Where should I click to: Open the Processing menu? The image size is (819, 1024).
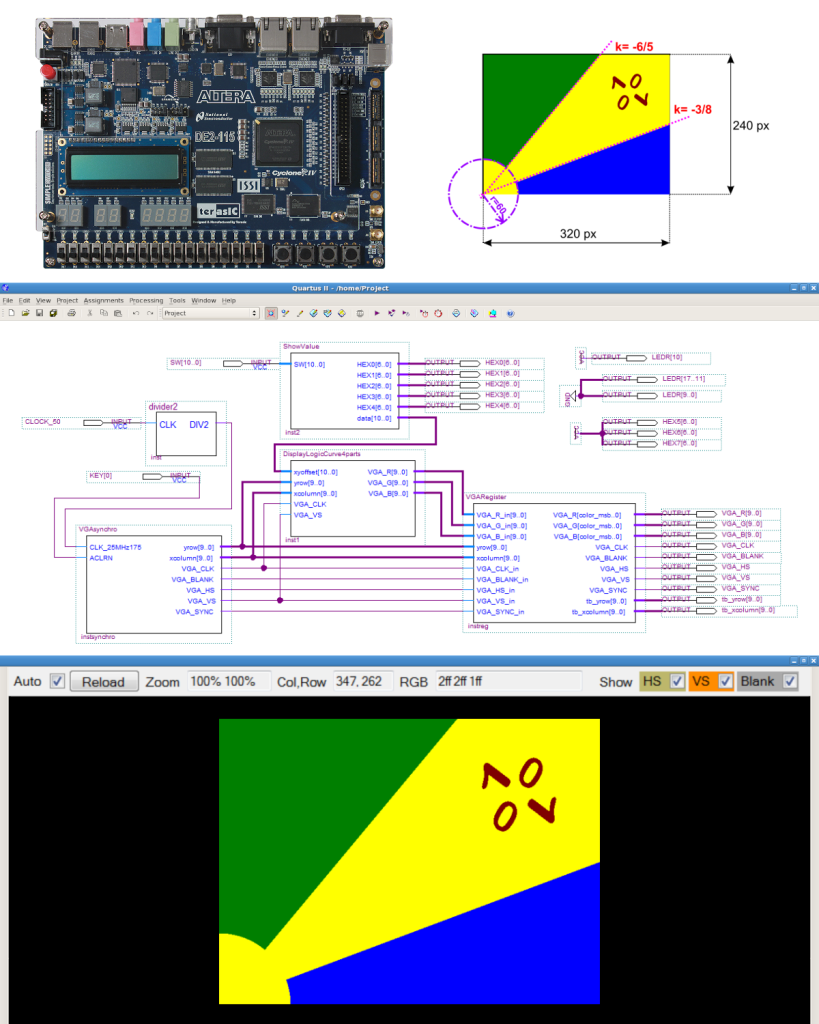point(146,300)
